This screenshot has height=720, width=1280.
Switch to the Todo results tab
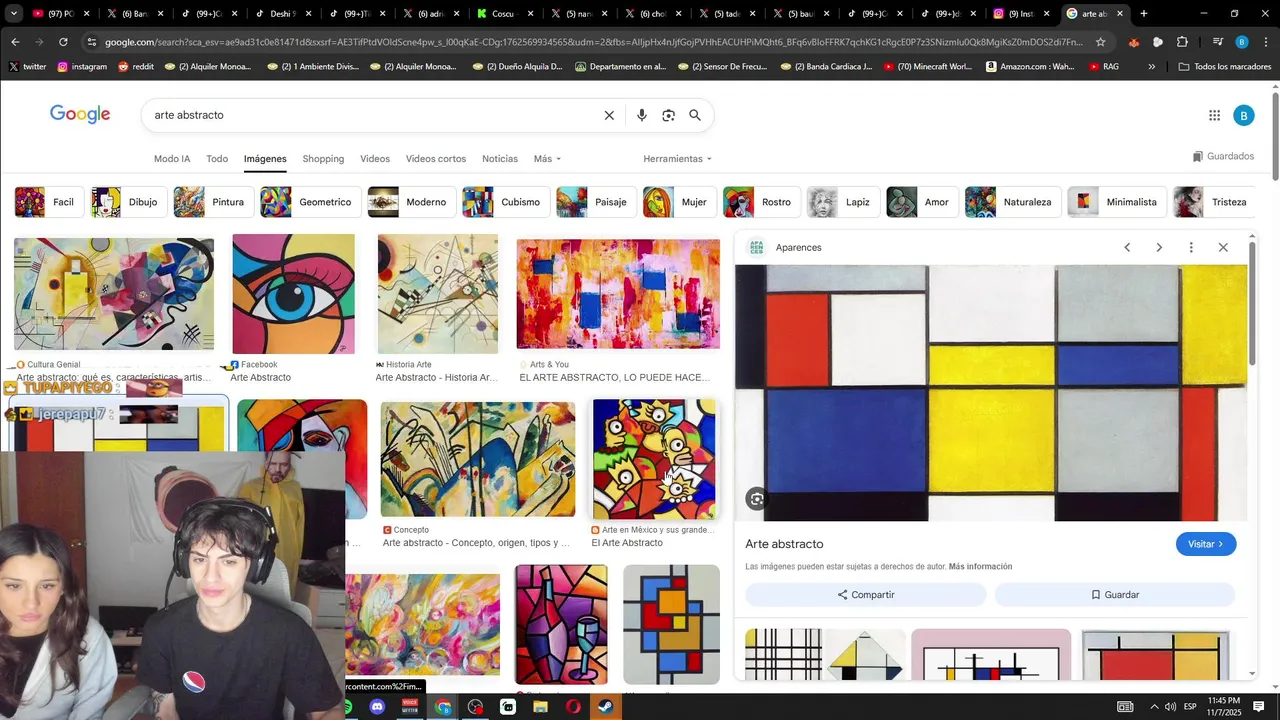pyautogui.click(x=217, y=159)
